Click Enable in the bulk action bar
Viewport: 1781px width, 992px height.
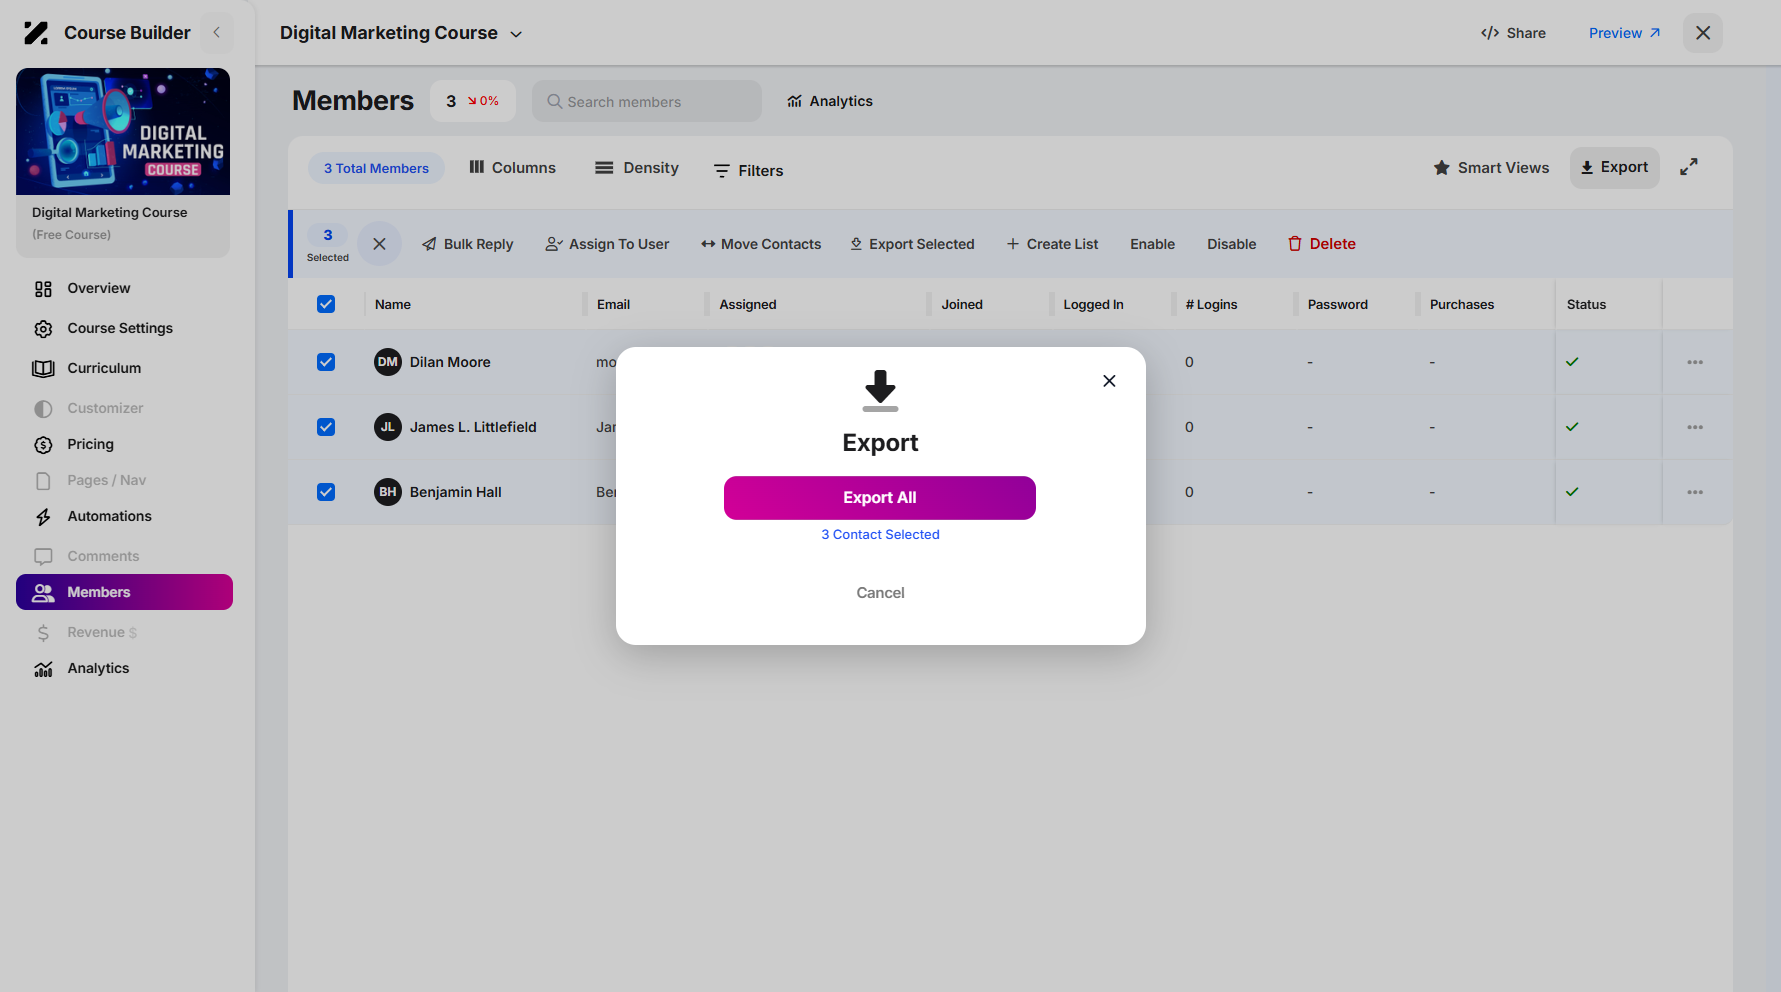(1152, 244)
